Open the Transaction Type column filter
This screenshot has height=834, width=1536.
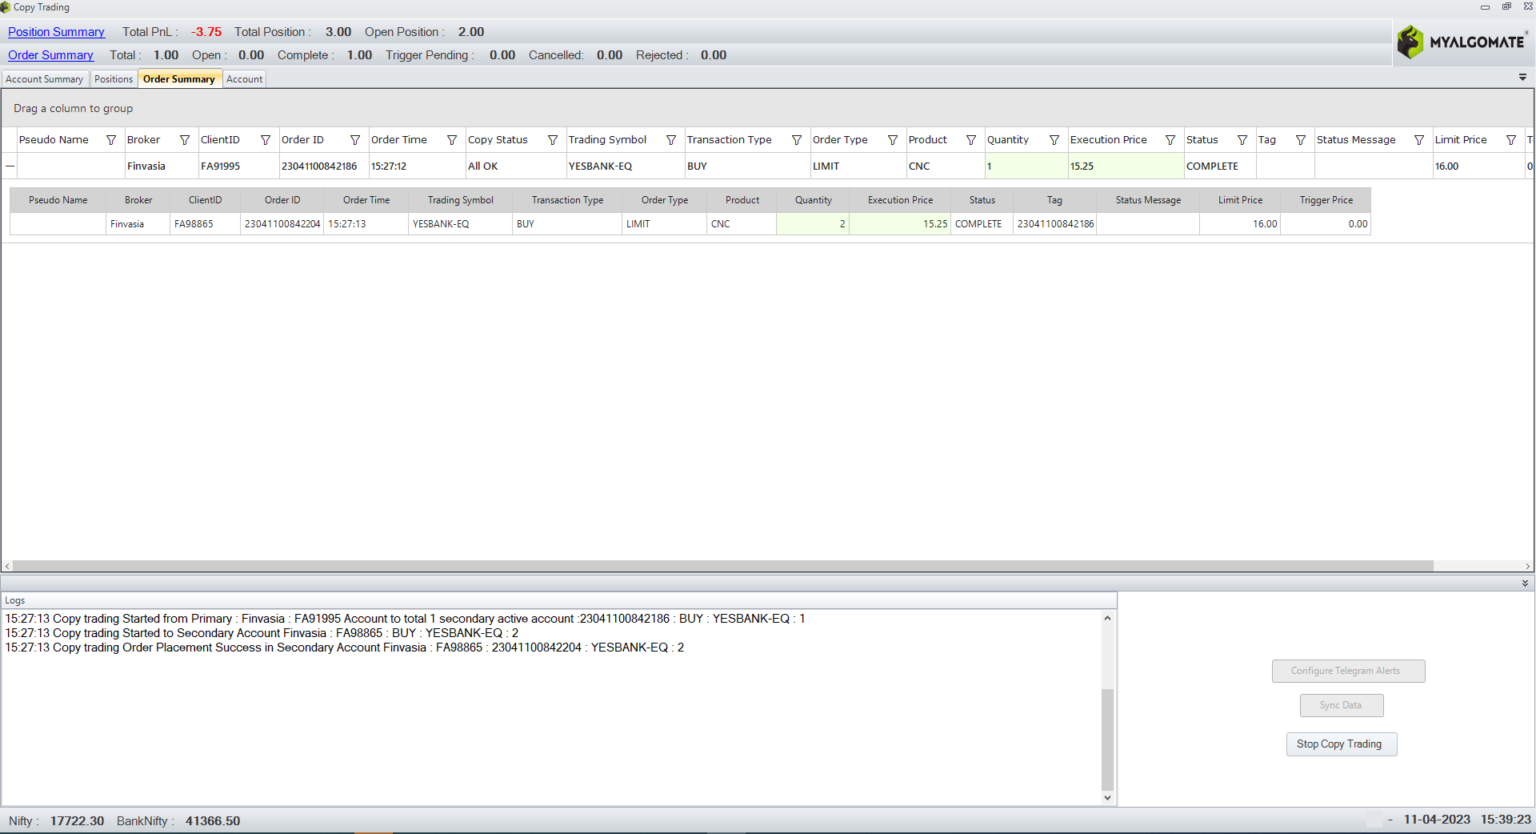(797, 140)
